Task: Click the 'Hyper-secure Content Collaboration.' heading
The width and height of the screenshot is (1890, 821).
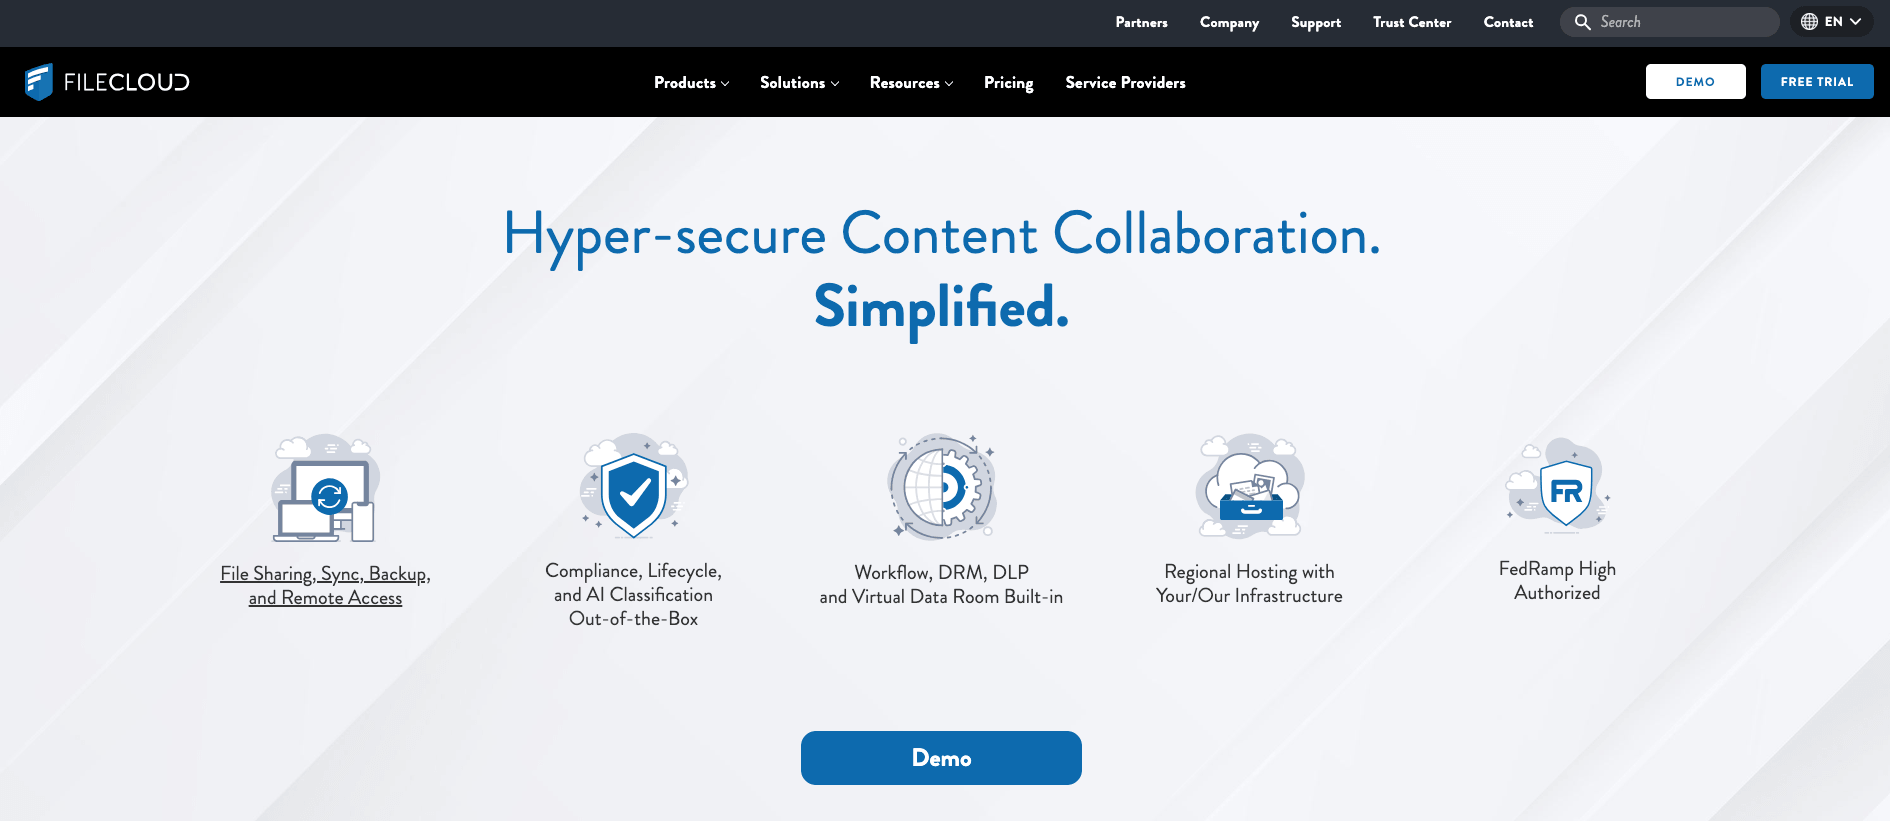Action: tap(942, 236)
